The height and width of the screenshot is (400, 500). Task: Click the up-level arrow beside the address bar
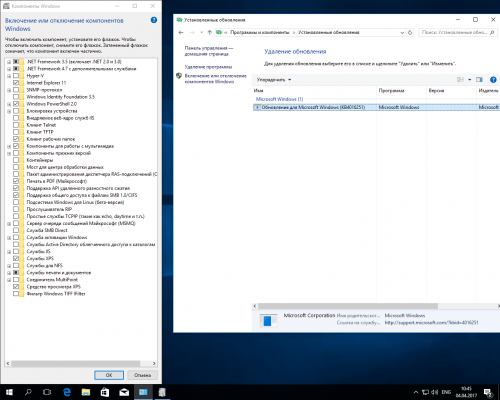tap(209, 32)
